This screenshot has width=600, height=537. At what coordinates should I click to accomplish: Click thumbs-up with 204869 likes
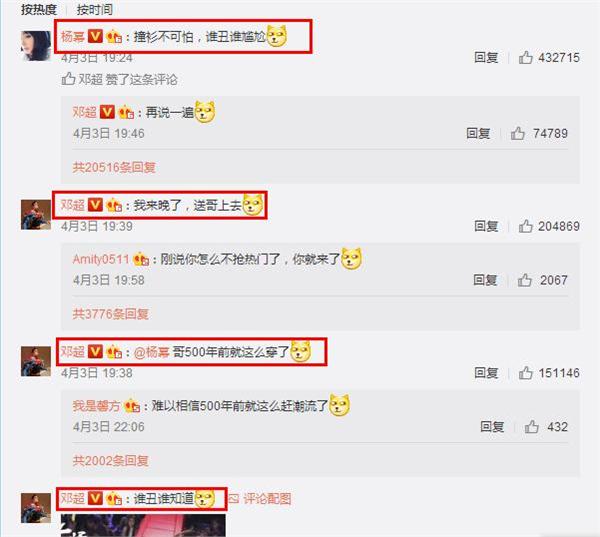pyautogui.click(x=525, y=226)
